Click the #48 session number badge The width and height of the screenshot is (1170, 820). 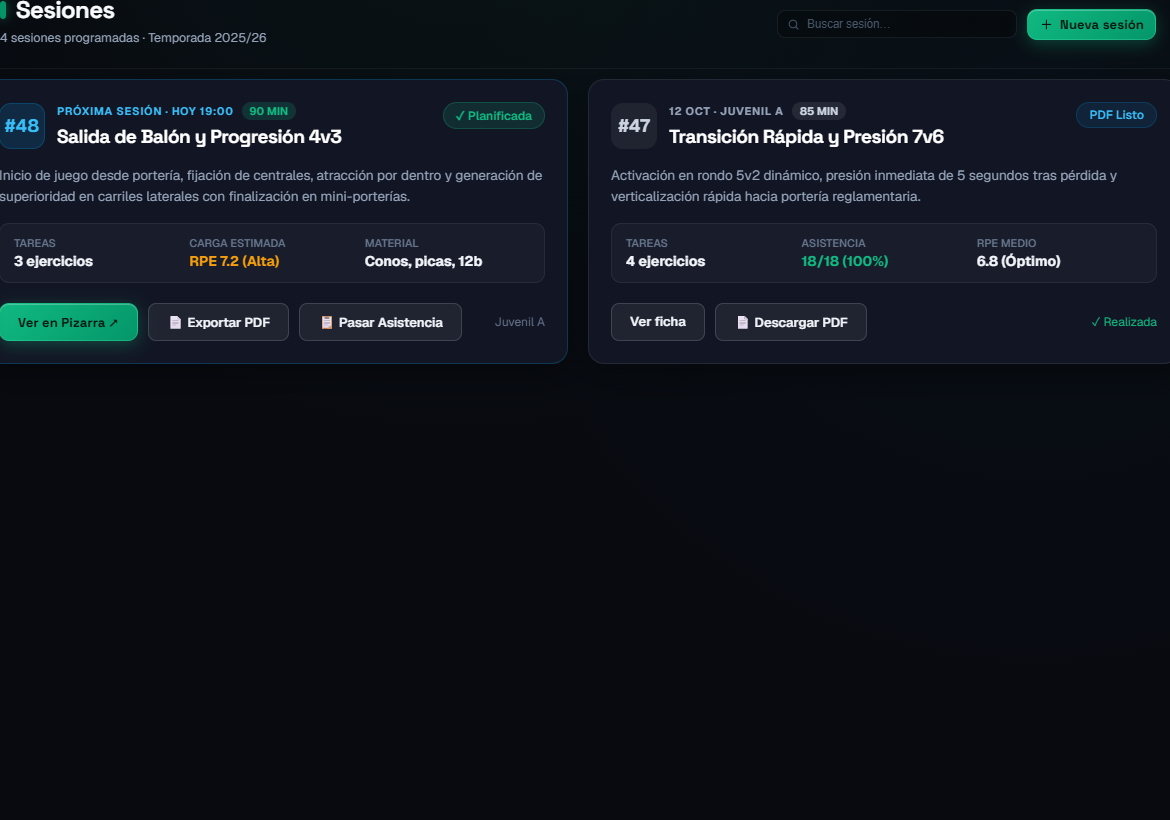coord(22,125)
